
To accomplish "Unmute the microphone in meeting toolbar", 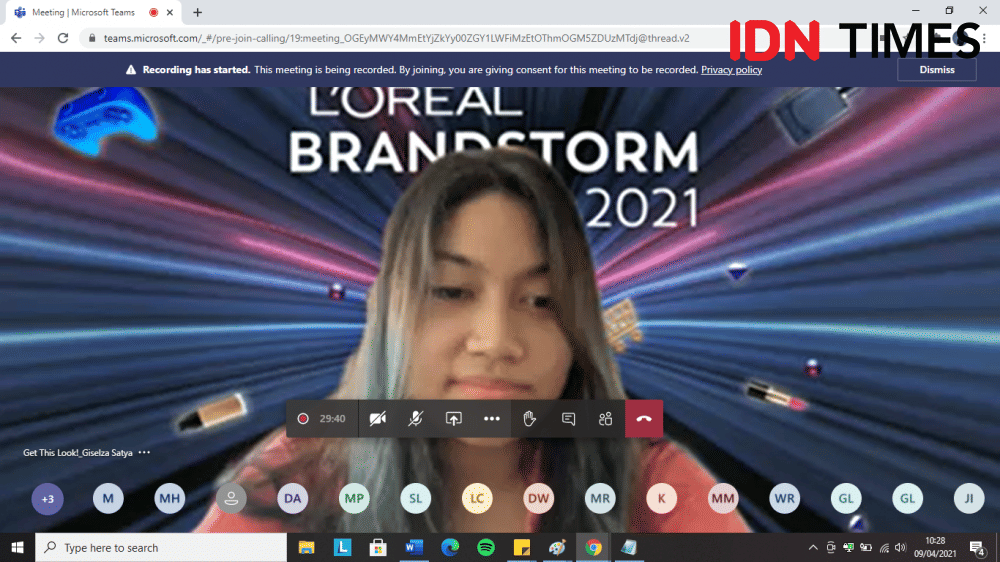I will coord(415,419).
